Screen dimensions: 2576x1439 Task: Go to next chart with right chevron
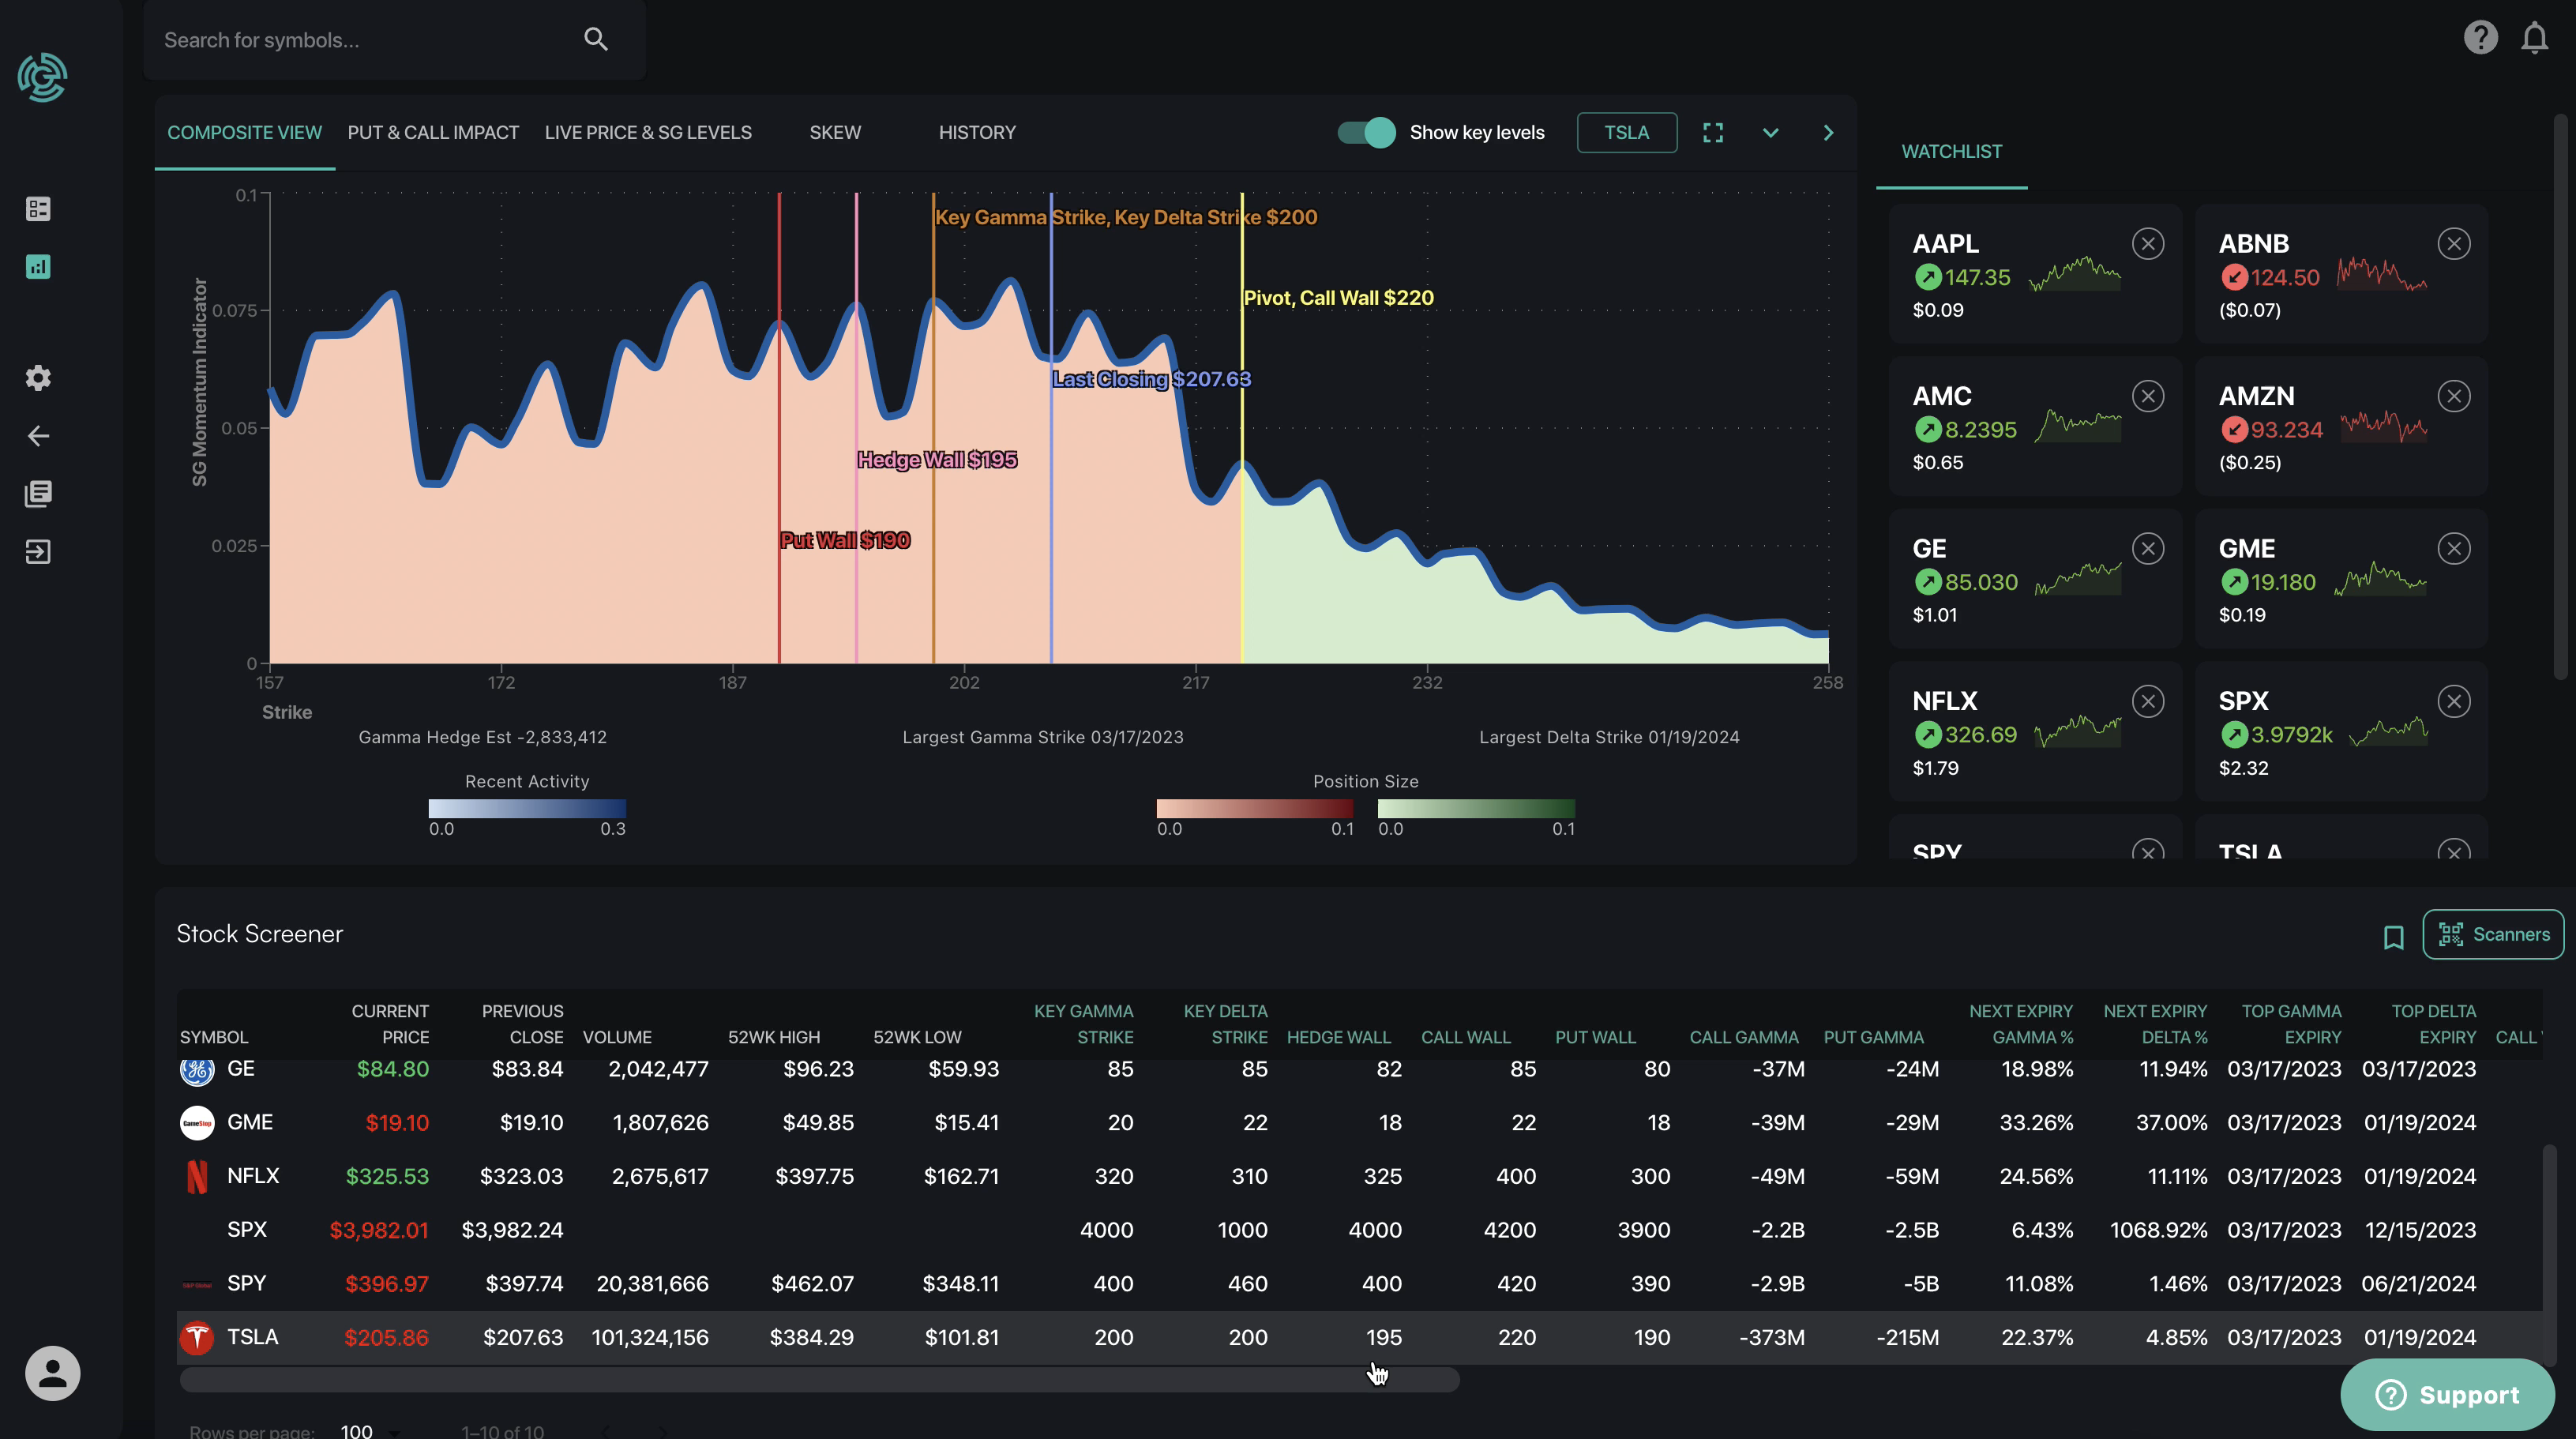tap(1828, 133)
